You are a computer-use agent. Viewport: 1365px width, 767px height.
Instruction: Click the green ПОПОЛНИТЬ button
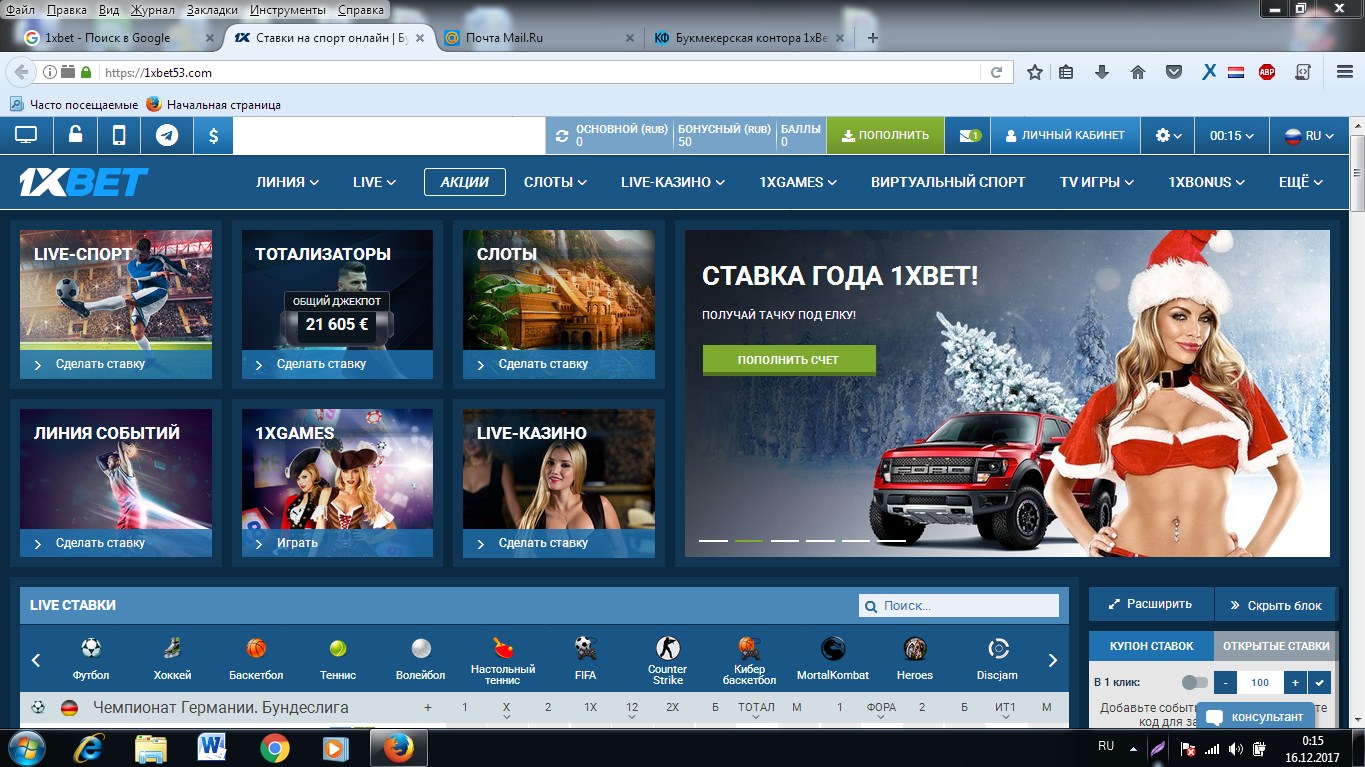click(x=885, y=135)
